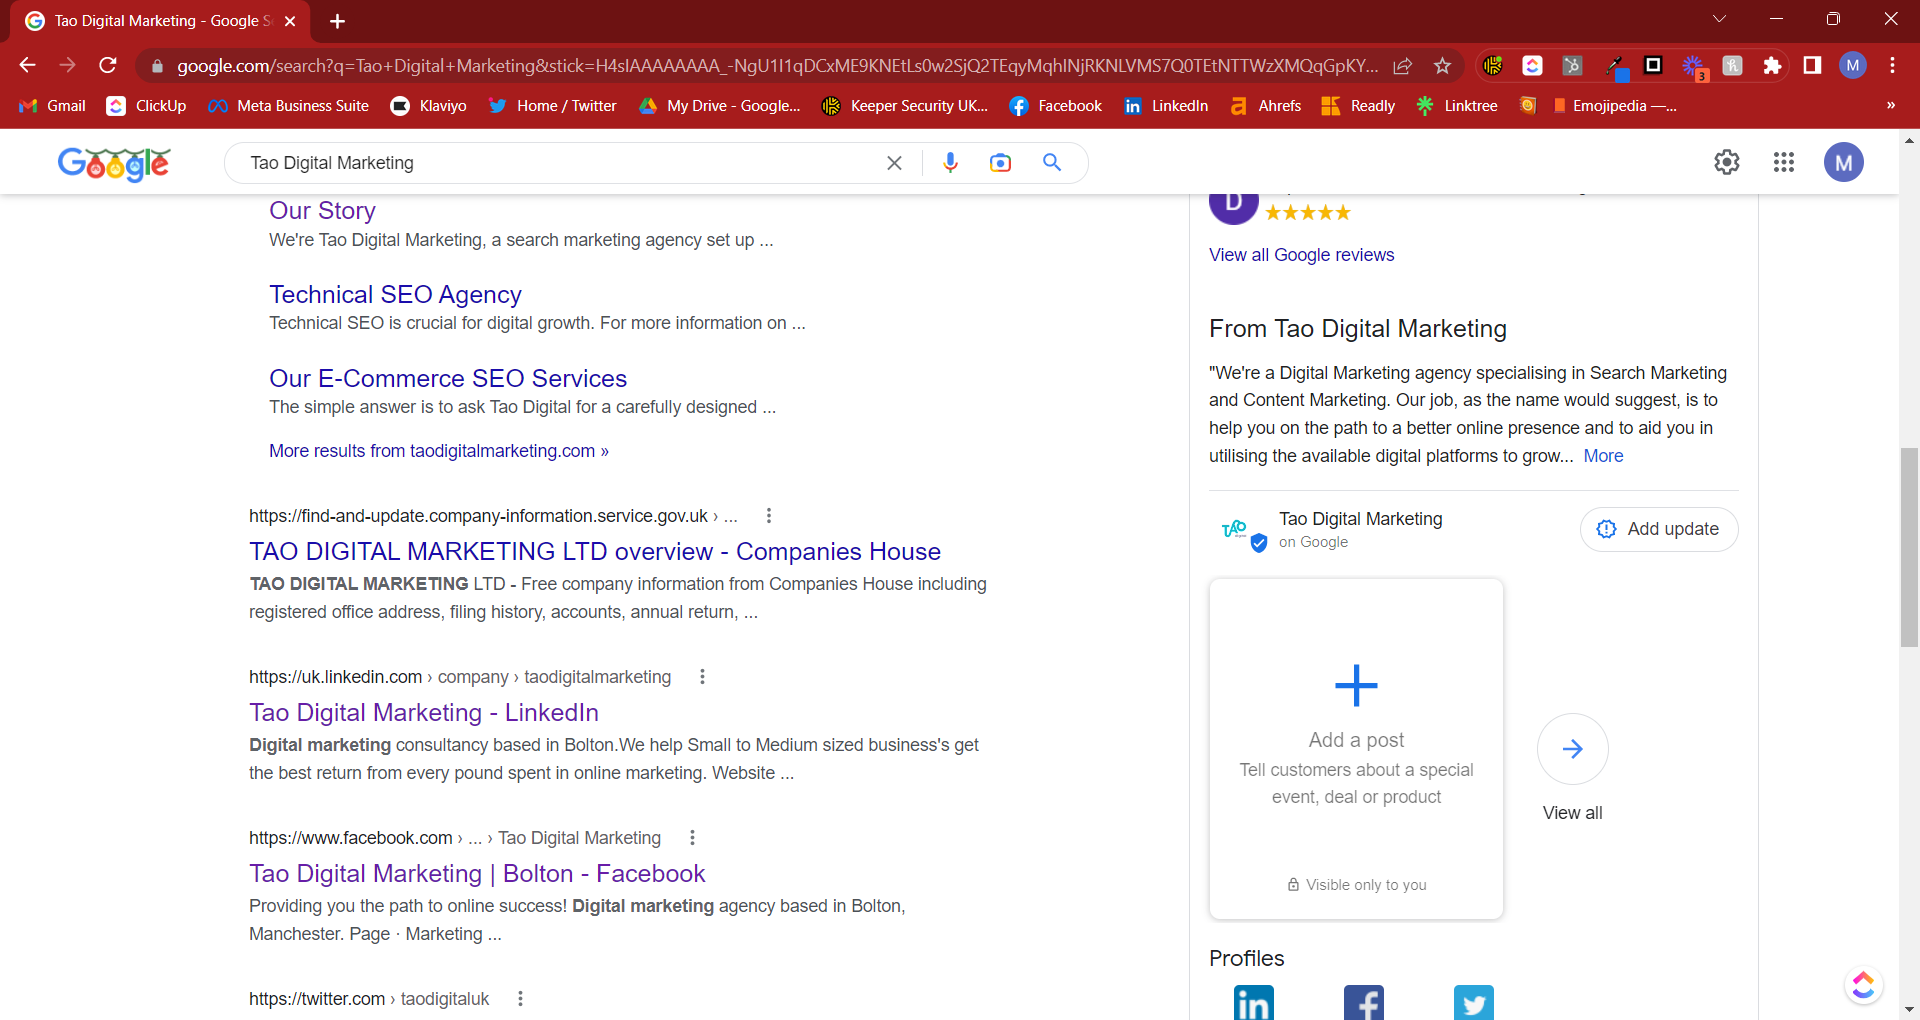Submit search using the magnifier icon
The height and width of the screenshot is (1020, 1920).
1052,162
